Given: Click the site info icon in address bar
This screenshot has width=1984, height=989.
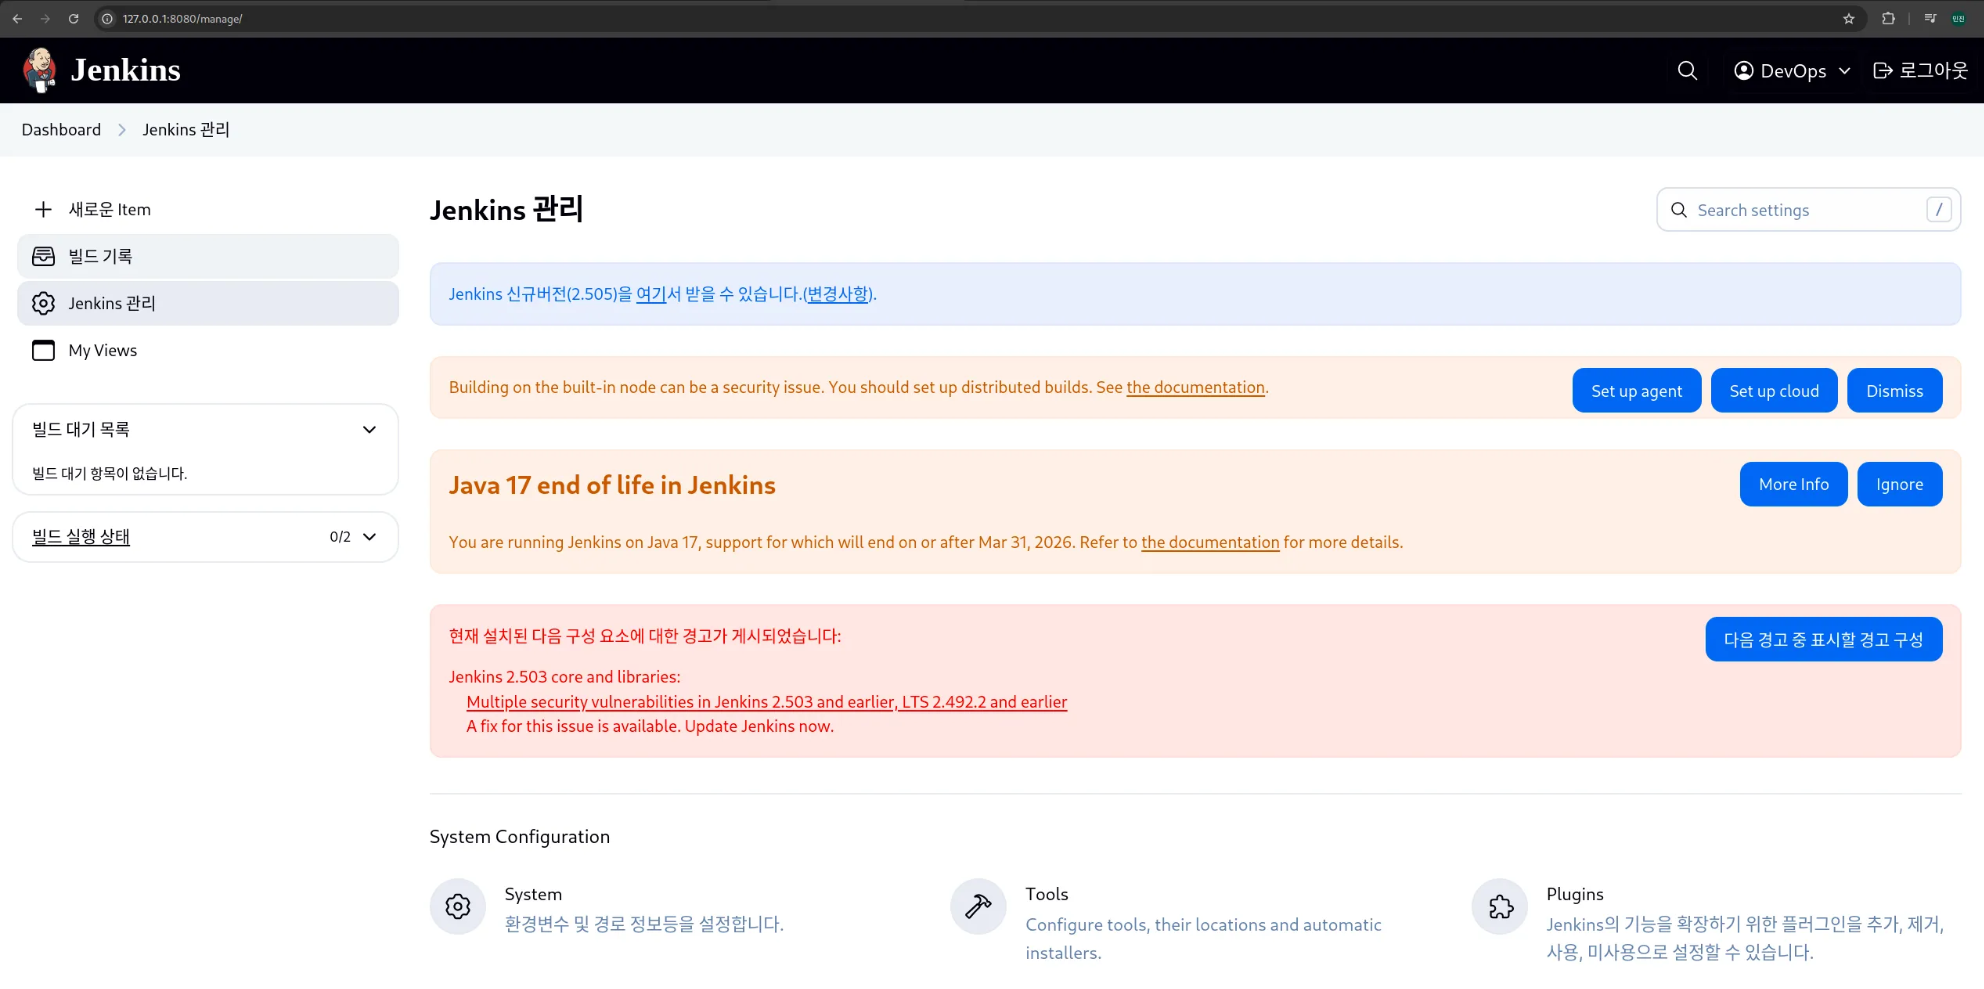Looking at the screenshot, I should (108, 18).
